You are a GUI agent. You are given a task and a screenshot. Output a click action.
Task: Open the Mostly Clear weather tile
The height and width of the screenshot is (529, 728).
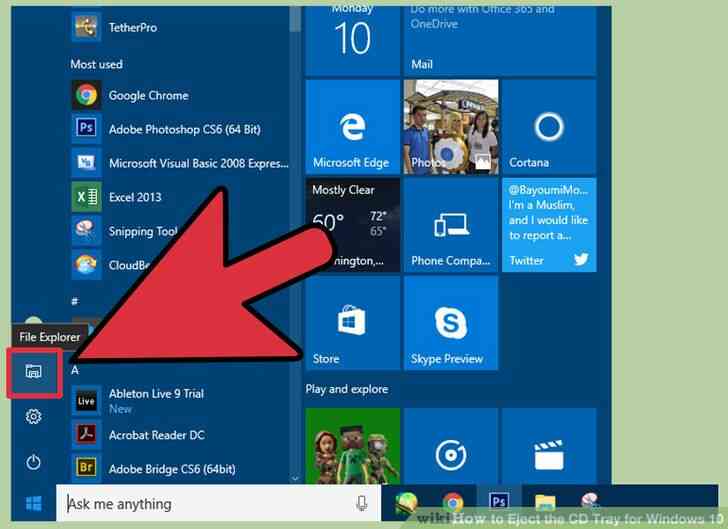[352, 225]
